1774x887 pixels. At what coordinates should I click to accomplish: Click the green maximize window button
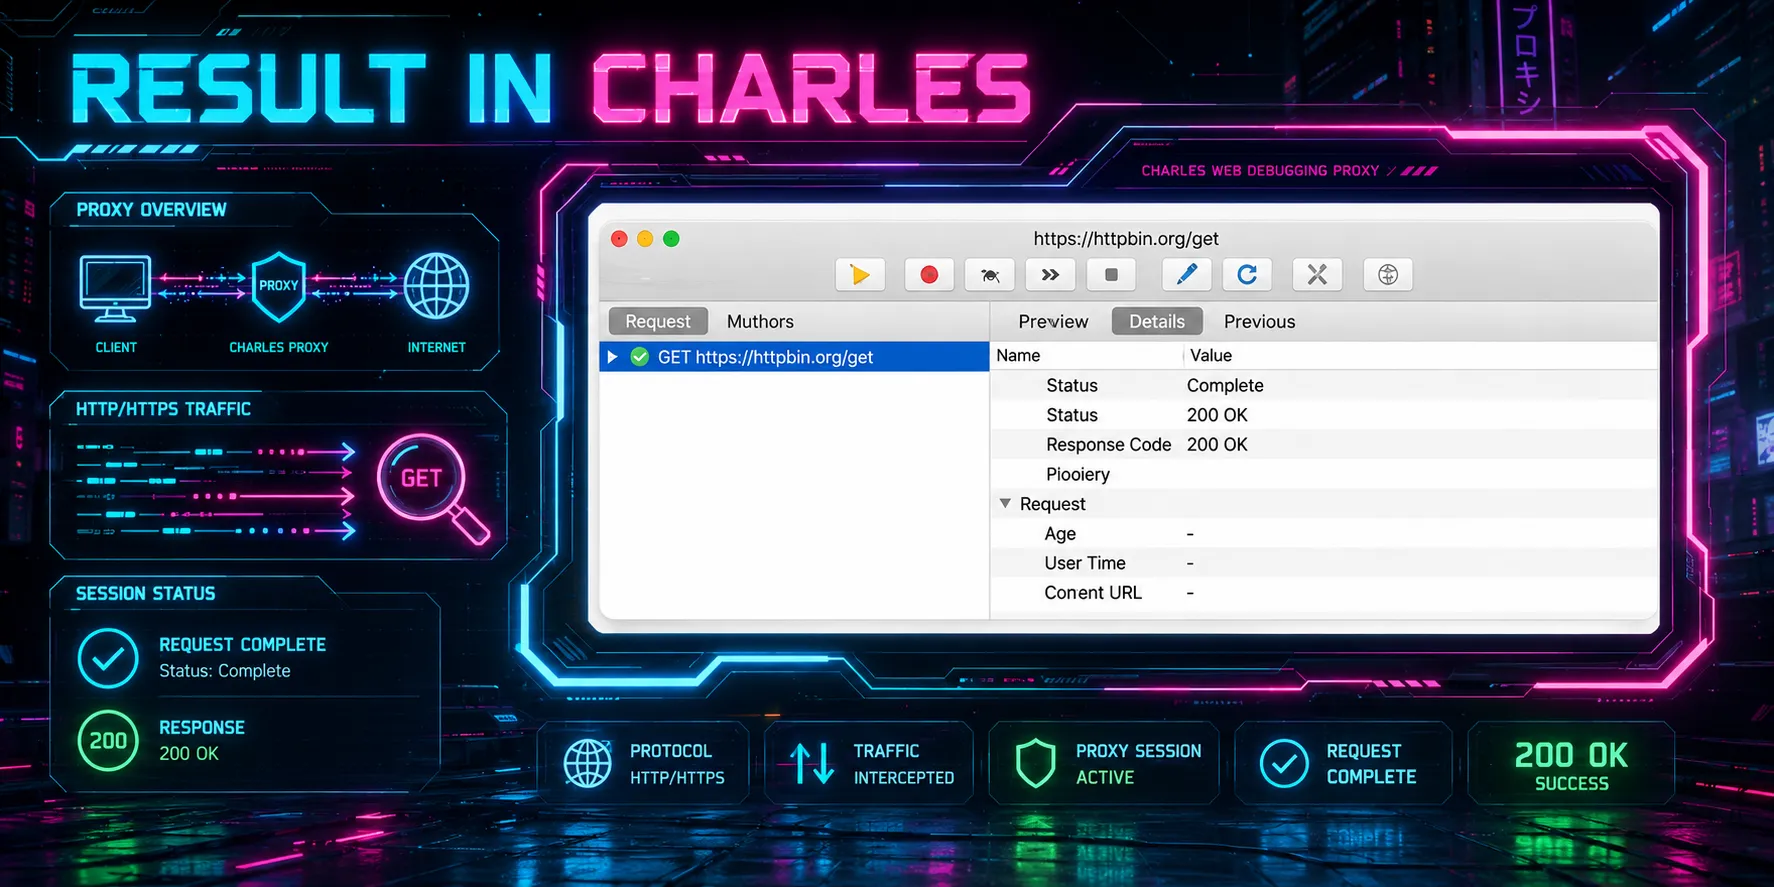click(x=671, y=238)
